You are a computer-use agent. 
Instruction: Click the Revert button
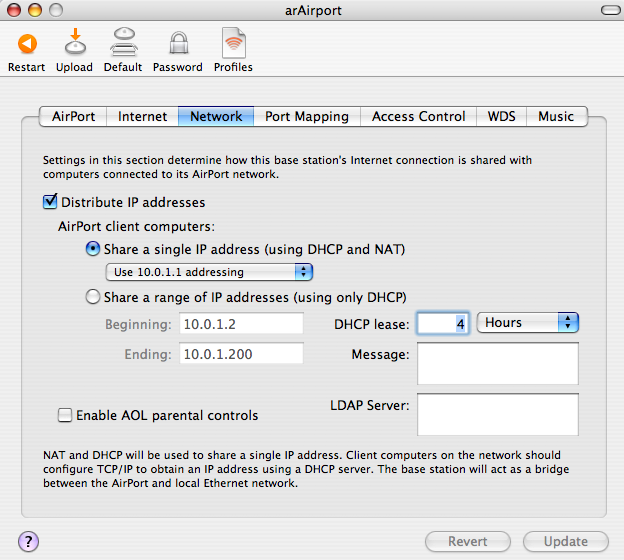point(468,541)
